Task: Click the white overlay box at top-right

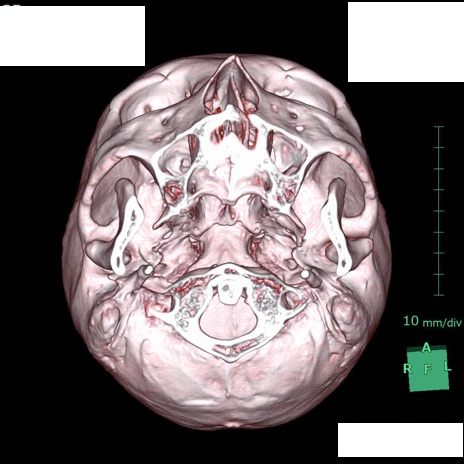Action: point(406,42)
